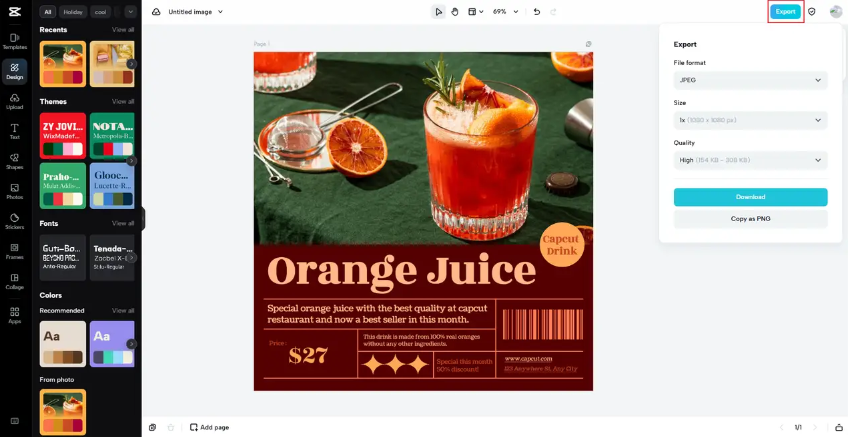Screen dimensions: 848x437
Task: Apply the beige brown Aa color palette
Action: (x=63, y=344)
